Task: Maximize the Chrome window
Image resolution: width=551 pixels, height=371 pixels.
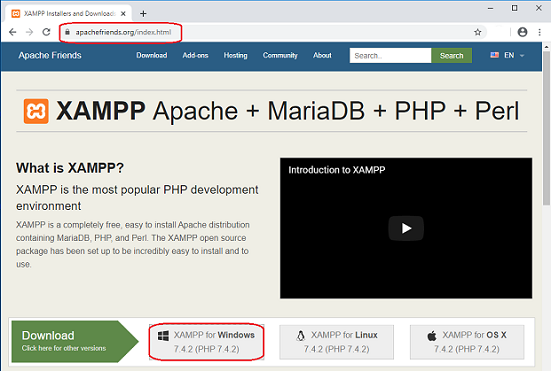Action: click(x=514, y=8)
